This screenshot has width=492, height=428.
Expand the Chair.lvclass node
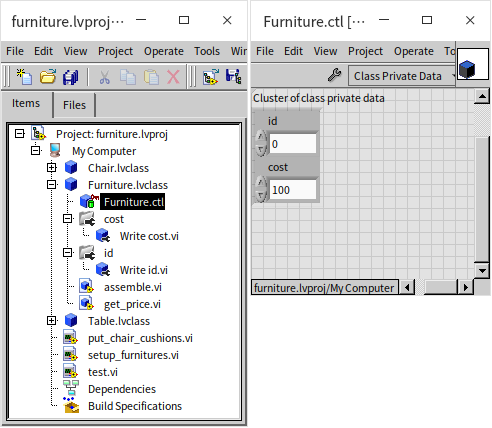tap(52, 168)
